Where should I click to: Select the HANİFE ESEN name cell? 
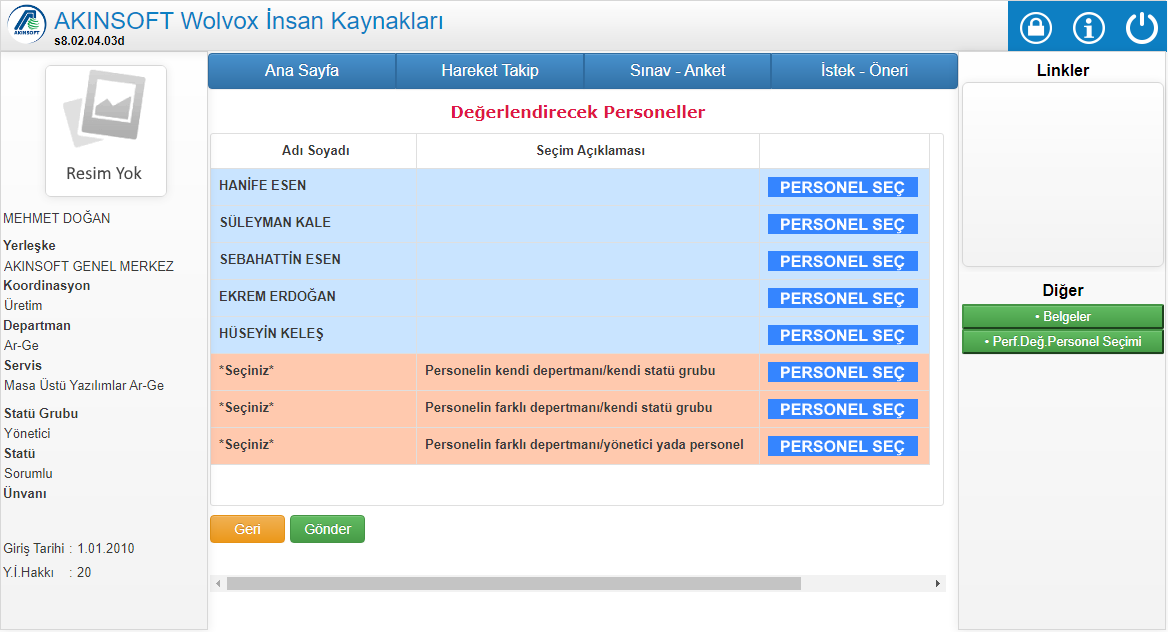314,186
